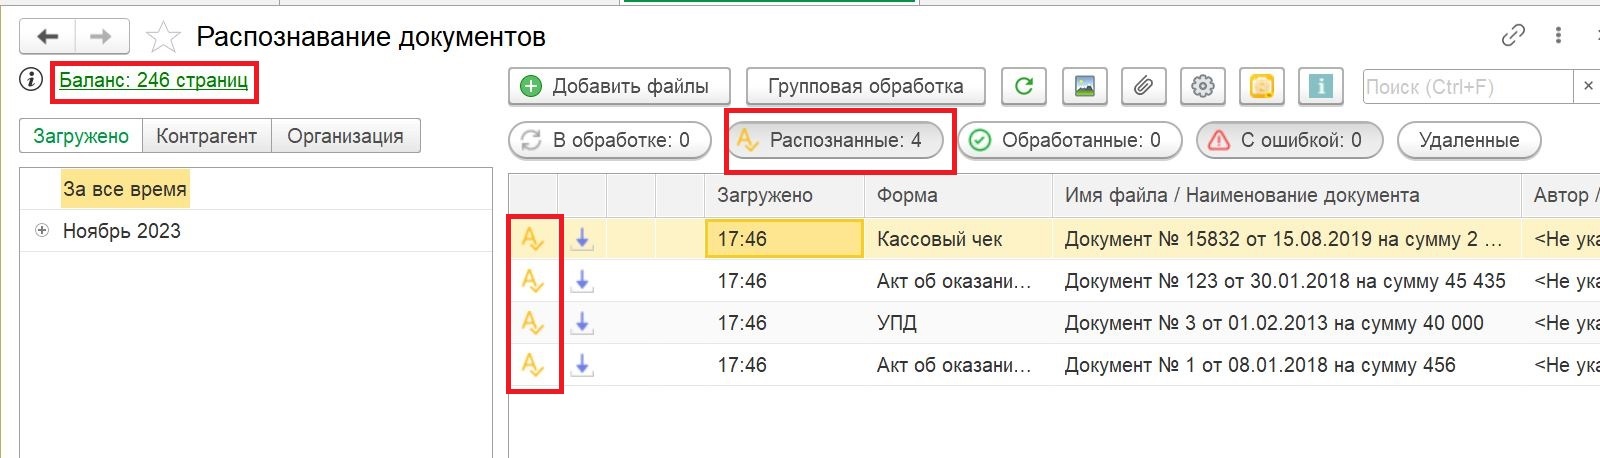Open settings via the gear icon
1600x458 pixels.
[x=1203, y=87]
